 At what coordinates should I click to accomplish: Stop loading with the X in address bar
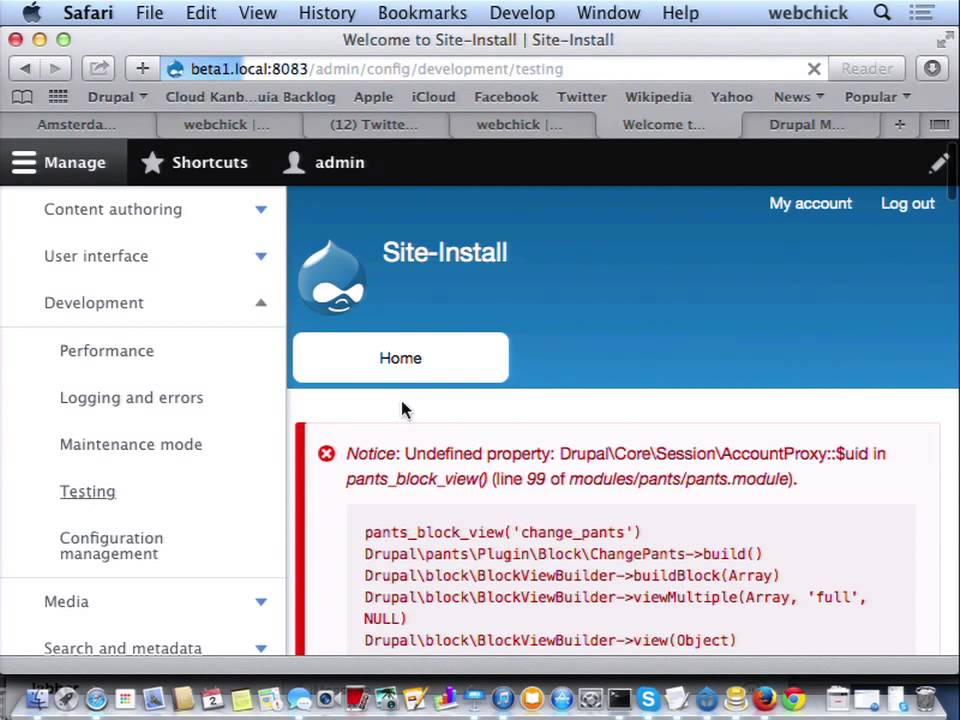(x=814, y=69)
